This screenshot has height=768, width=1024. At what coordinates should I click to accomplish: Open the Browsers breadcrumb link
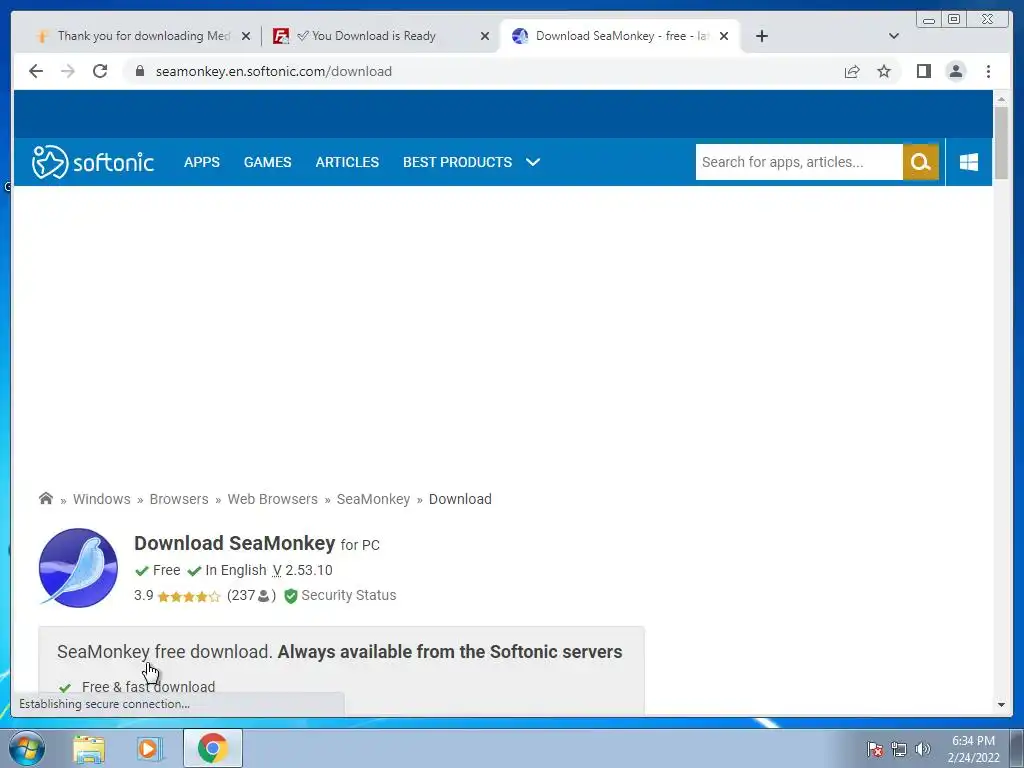pyautogui.click(x=179, y=499)
